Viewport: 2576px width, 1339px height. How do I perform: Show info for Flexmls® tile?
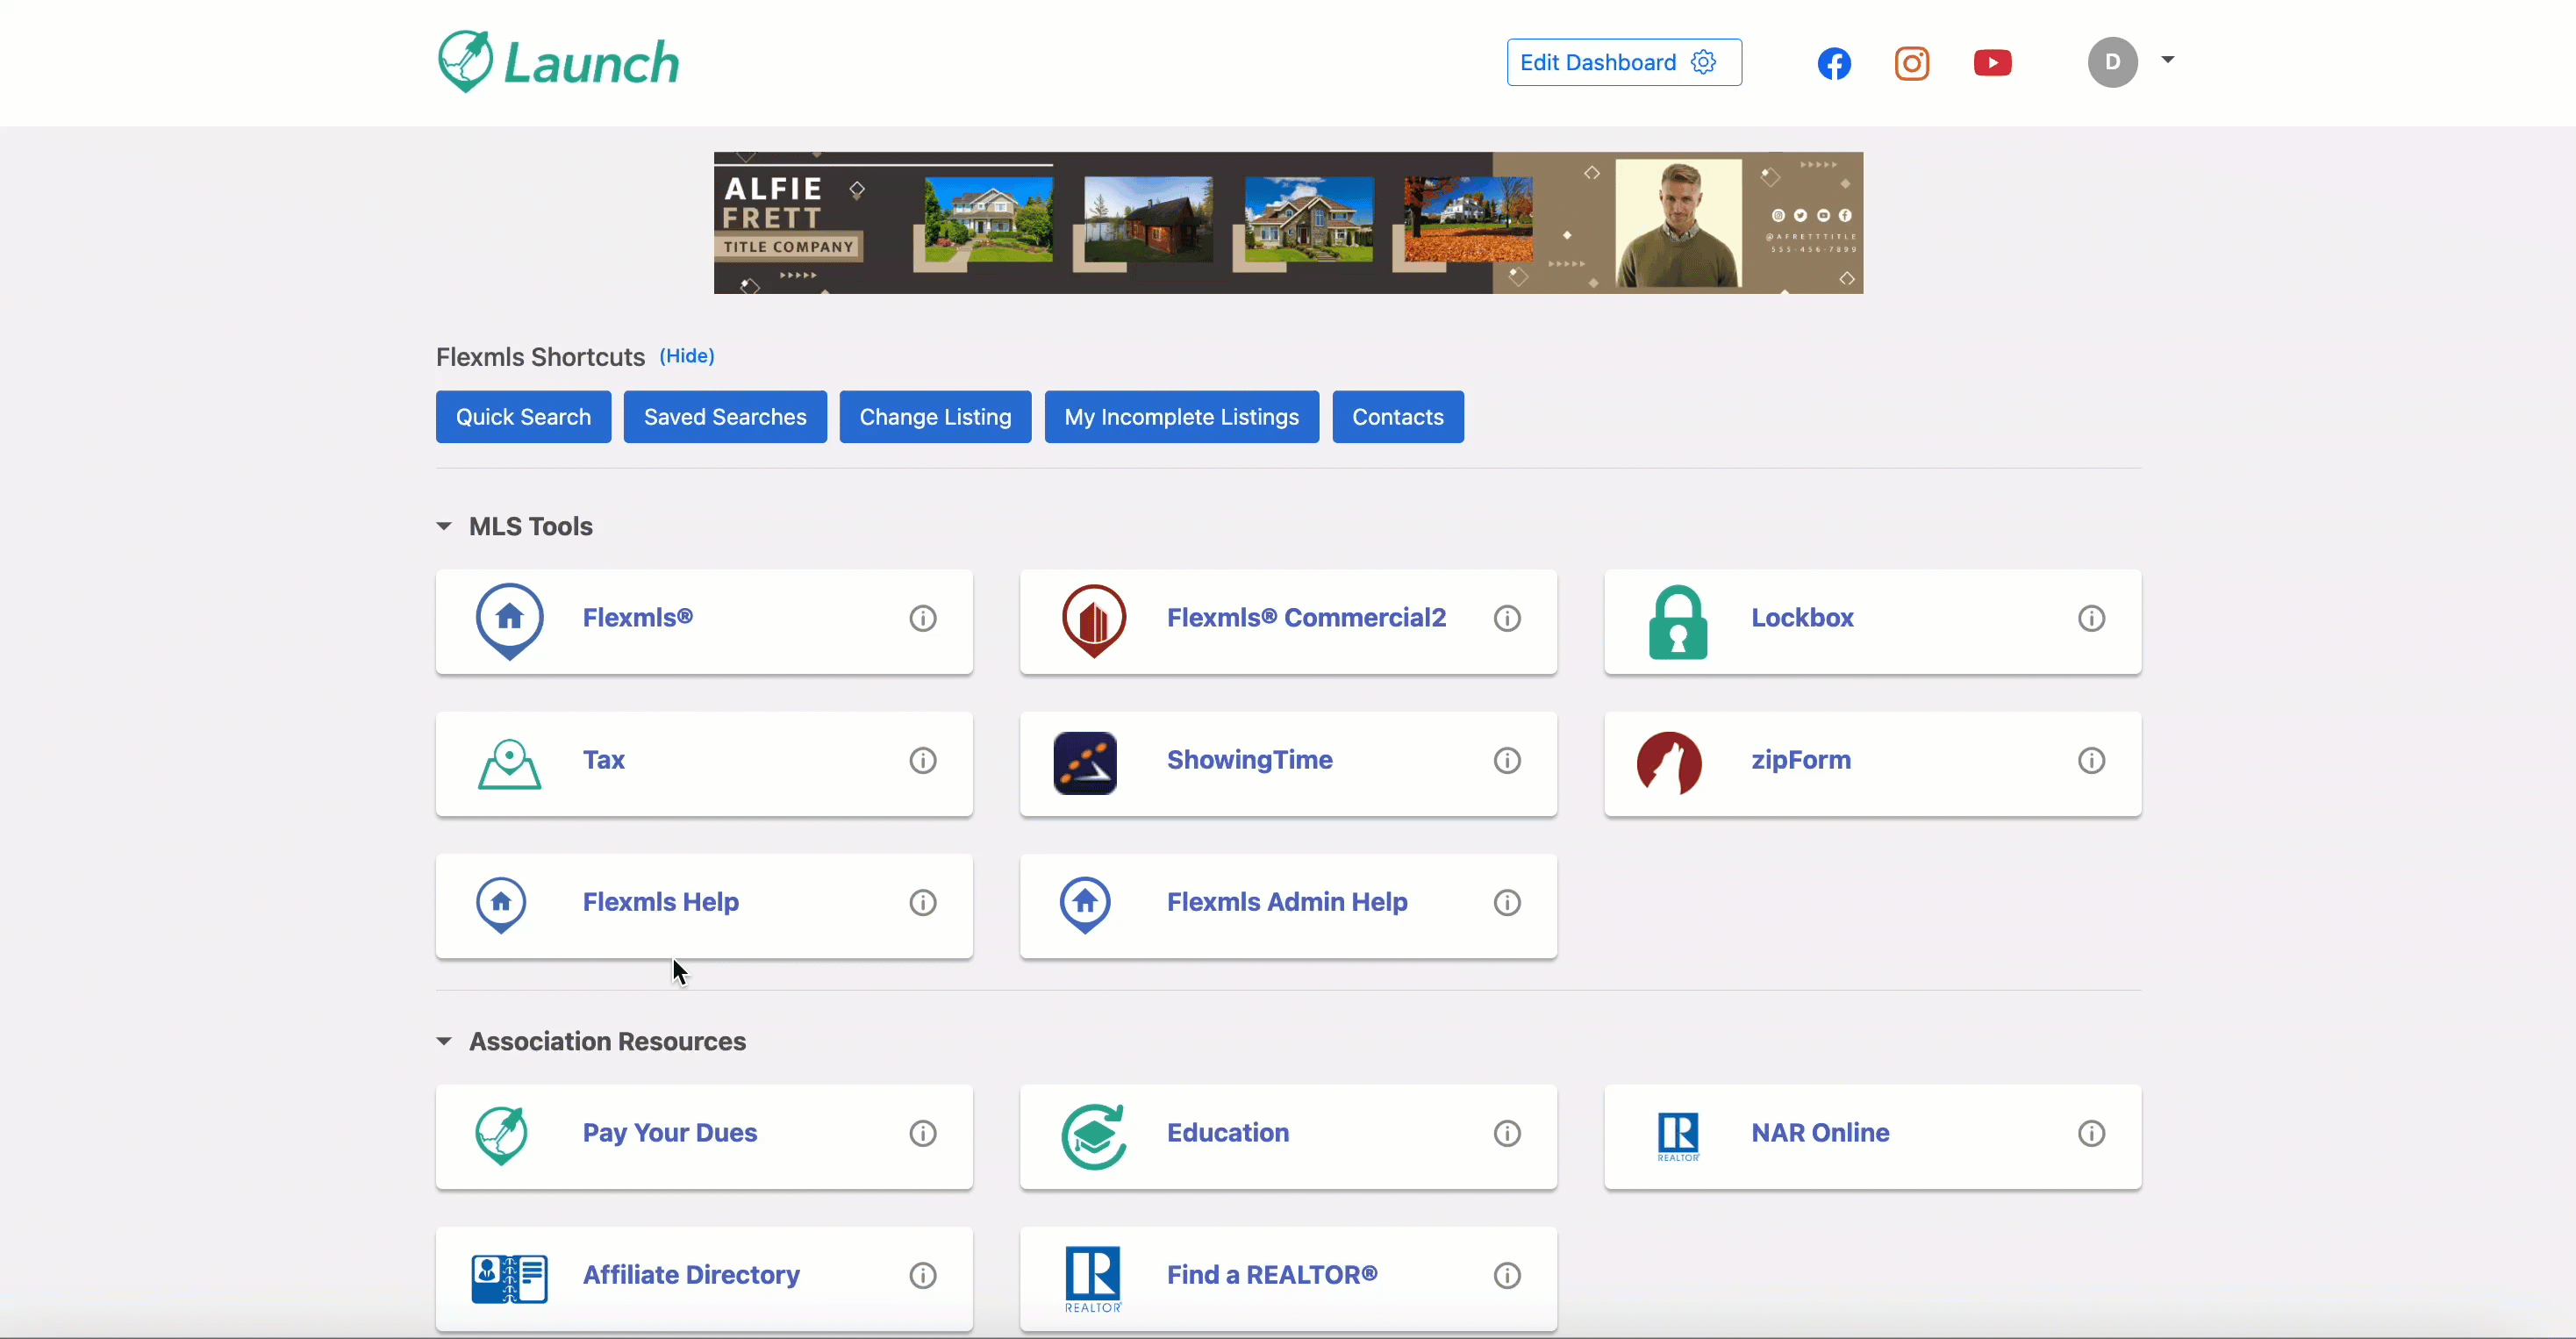pyautogui.click(x=922, y=618)
